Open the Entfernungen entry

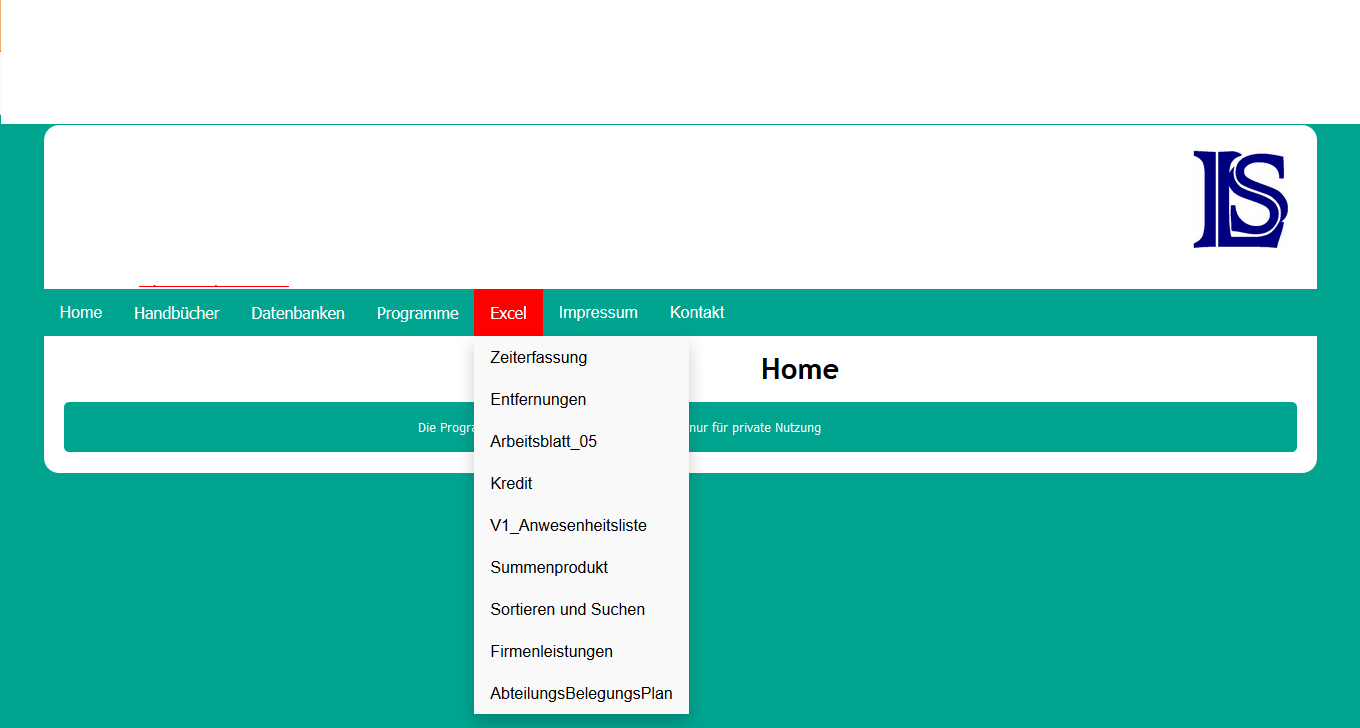[x=538, y=399]
